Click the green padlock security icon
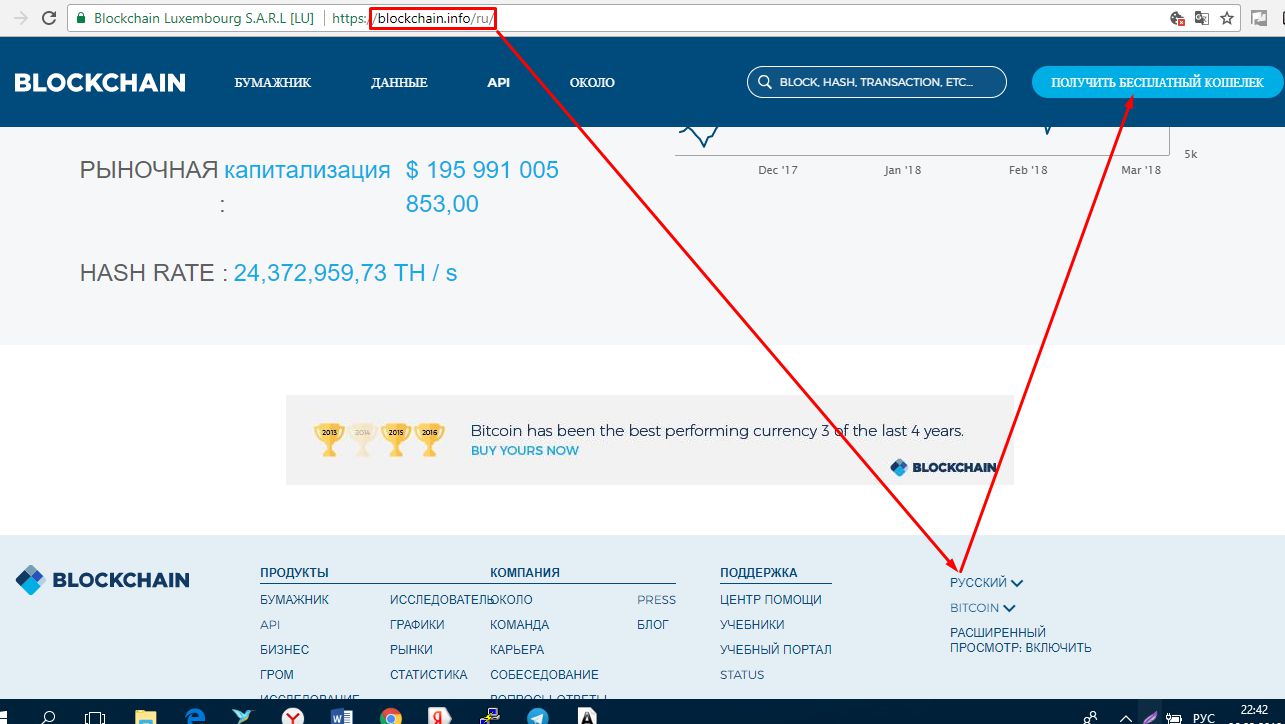This screenshot has height=724, width=1285. [81, 18]
